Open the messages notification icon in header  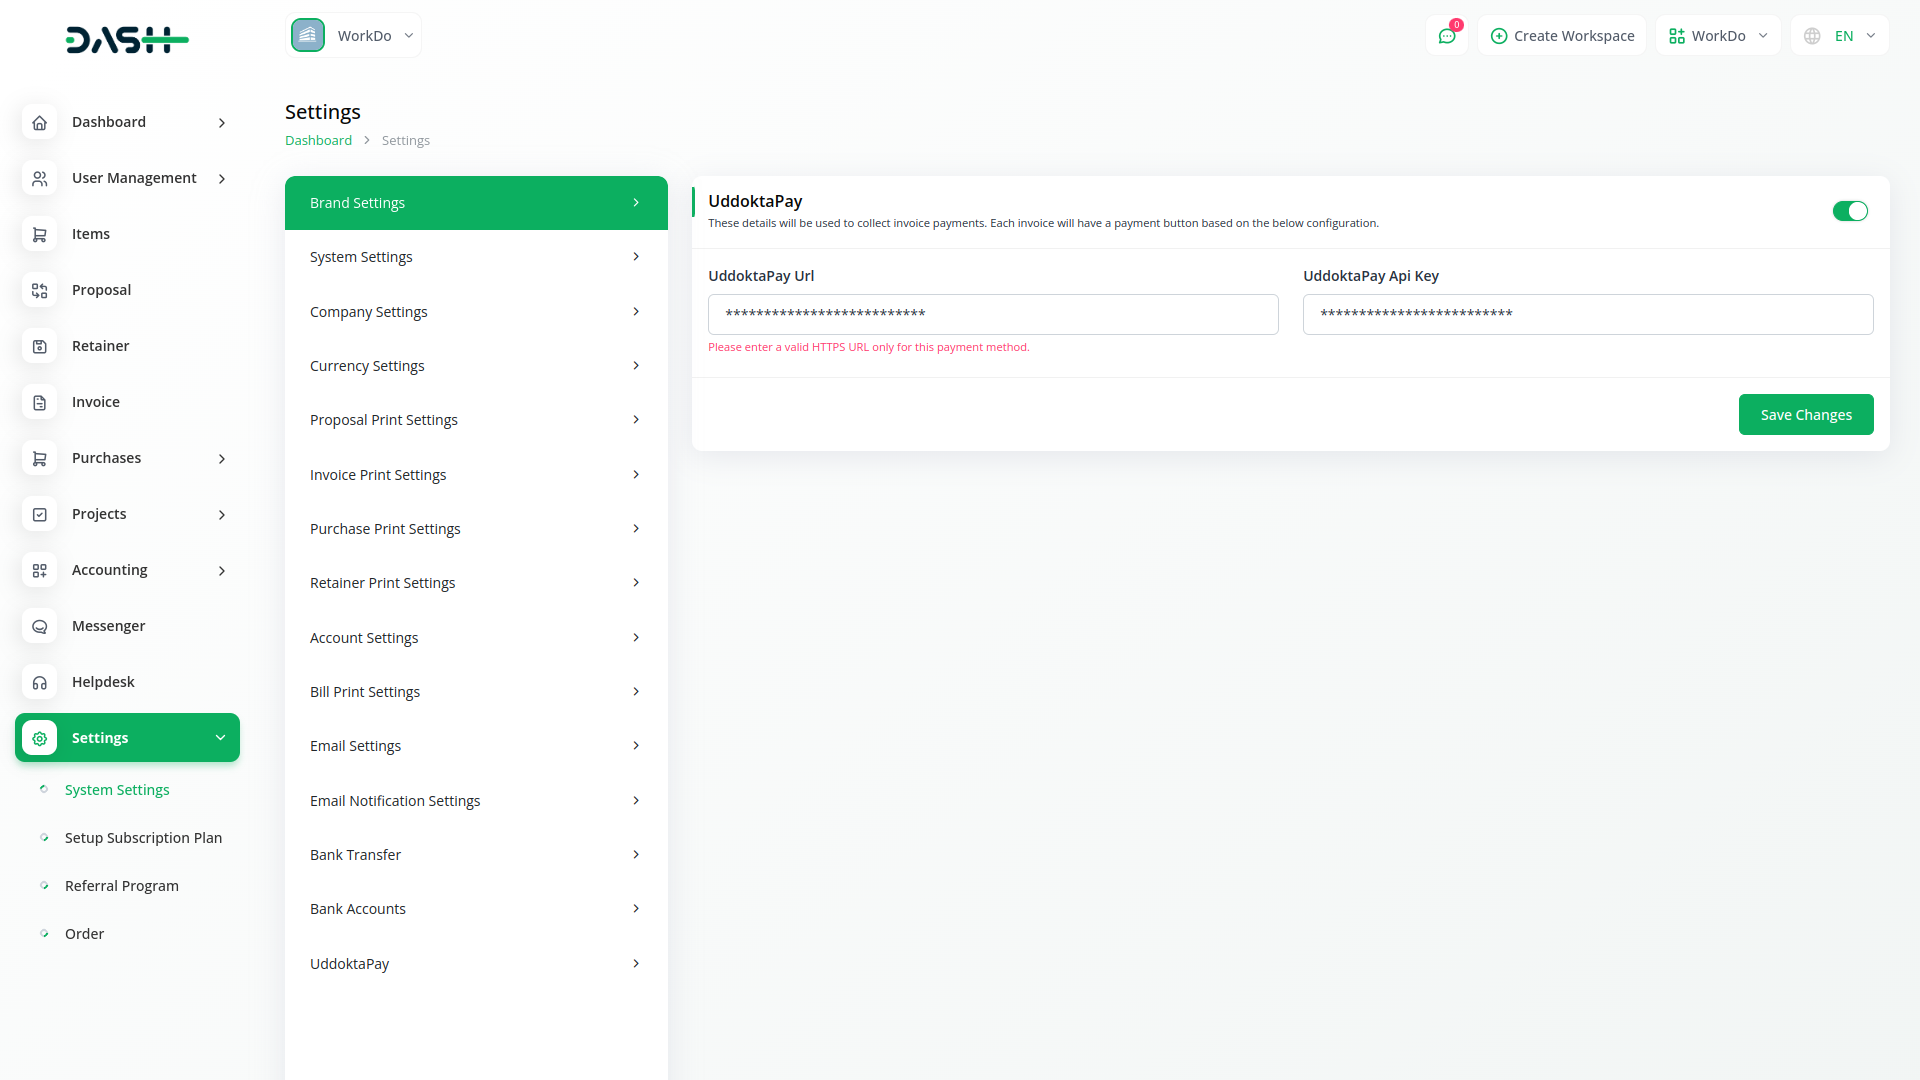[1447, 36]
